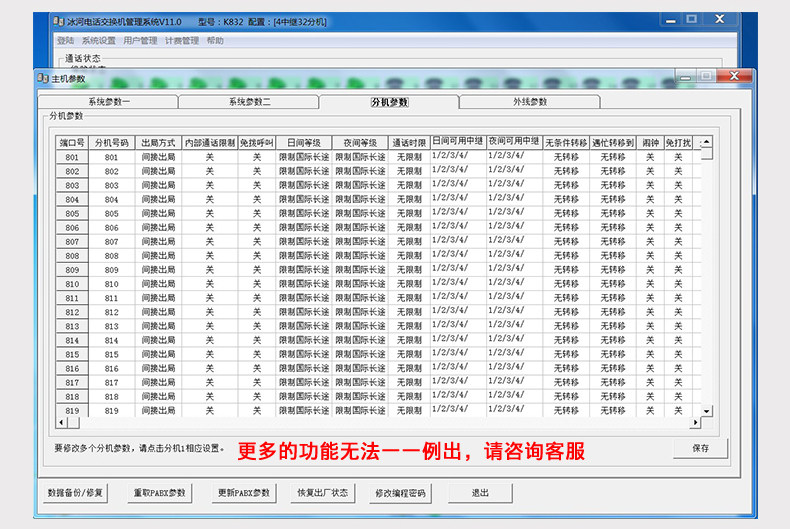Click the 闹钟 column header
The width and height of the screenshot is (790, 529).
pyautogui.click(x=650, y=143)
